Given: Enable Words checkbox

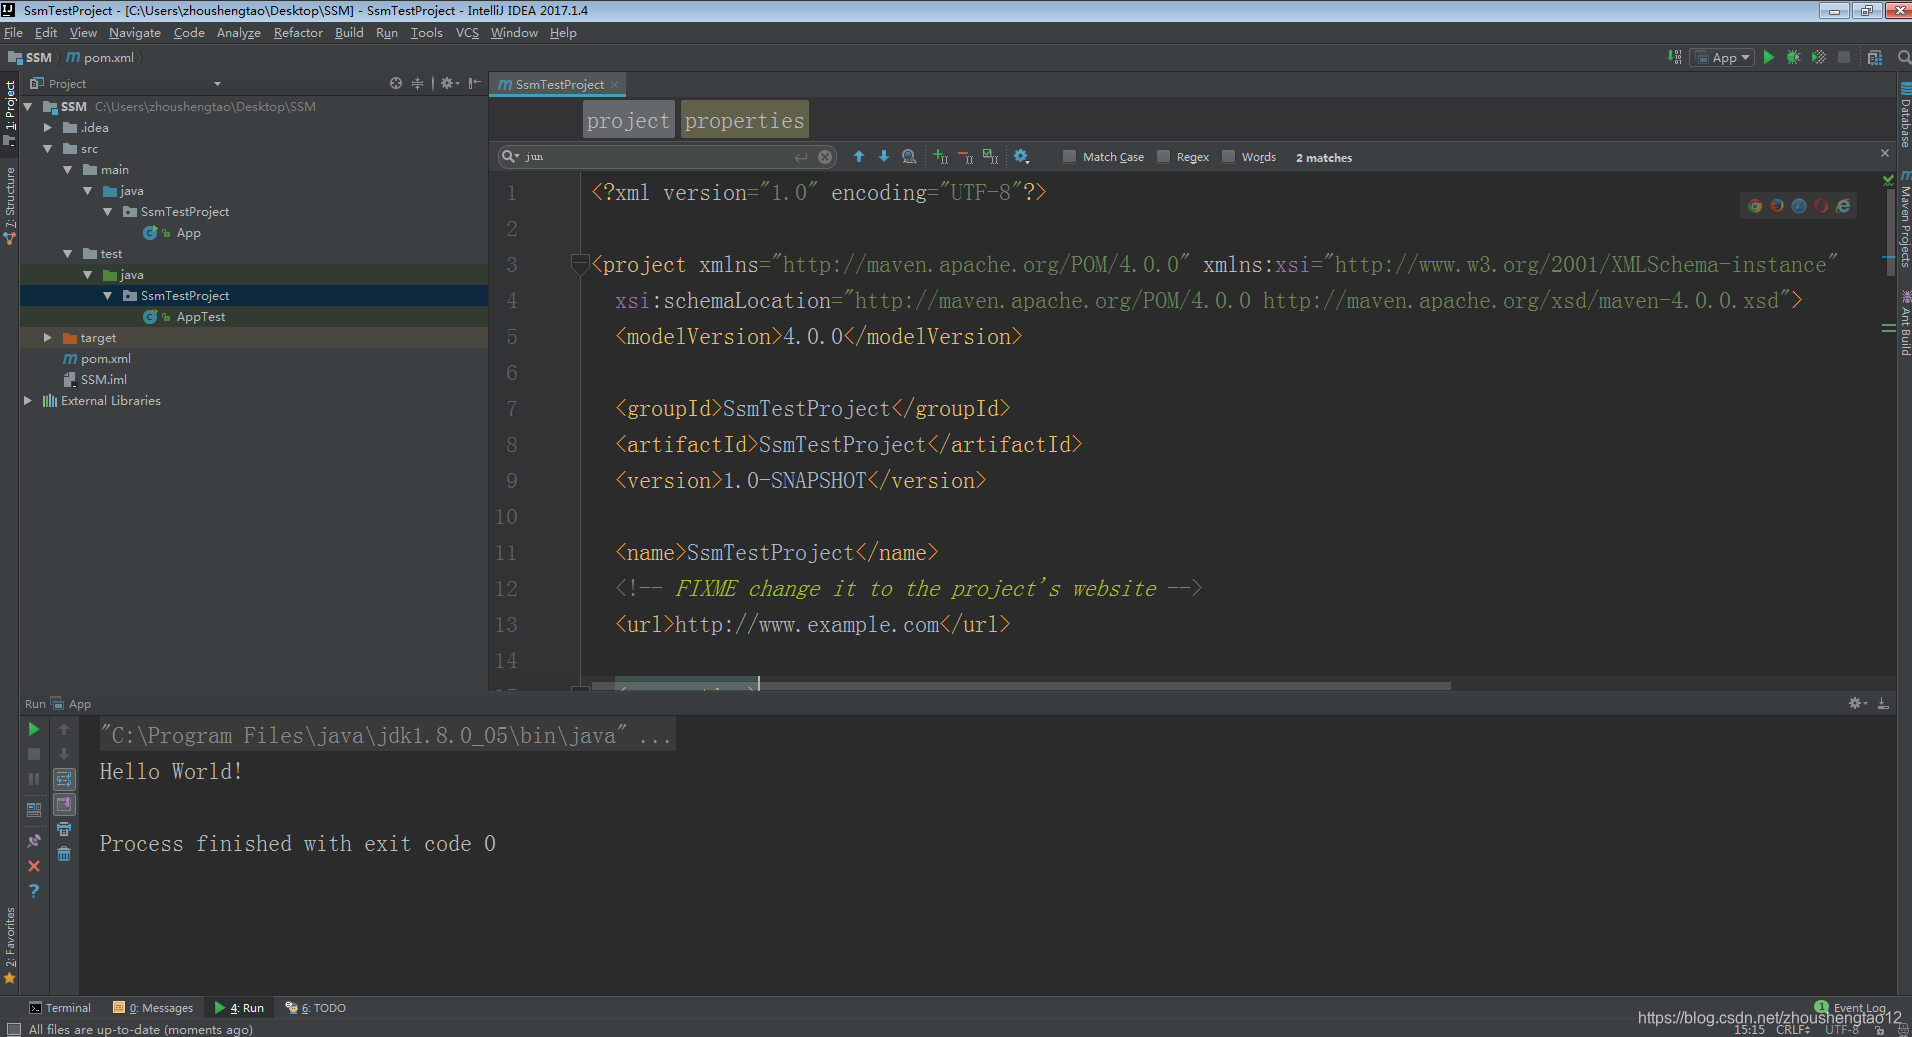Looking at the screenshot, I should [1228, 156].
